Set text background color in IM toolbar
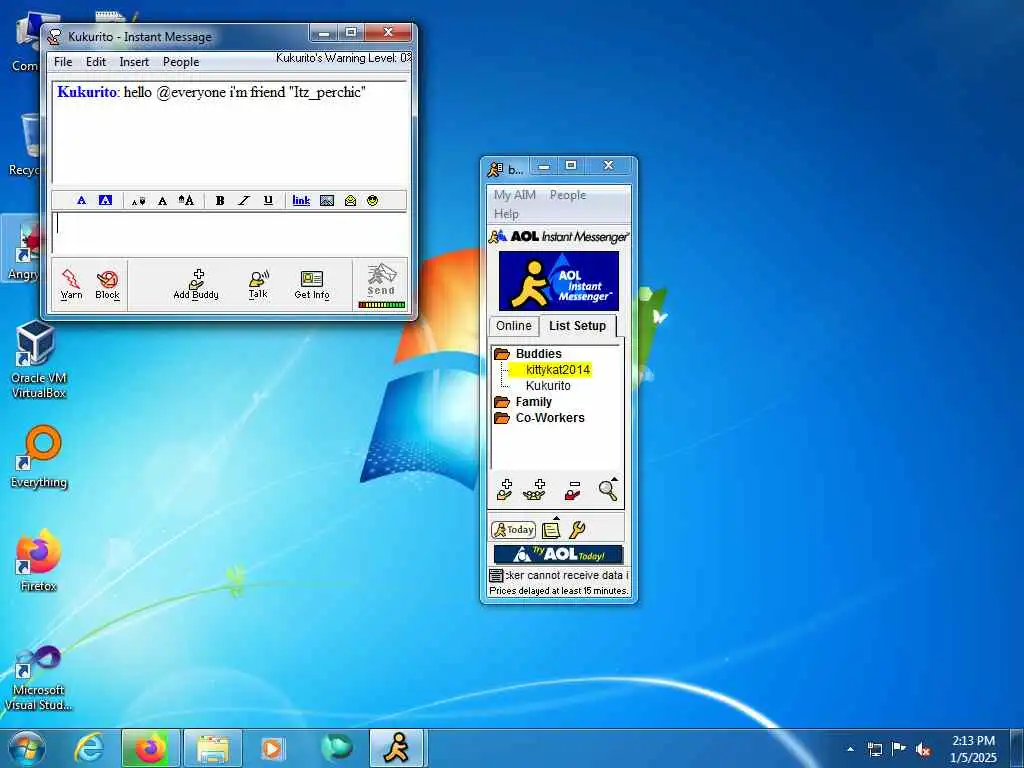This screenshot has height=768, width=1024. tap(105, 200)
